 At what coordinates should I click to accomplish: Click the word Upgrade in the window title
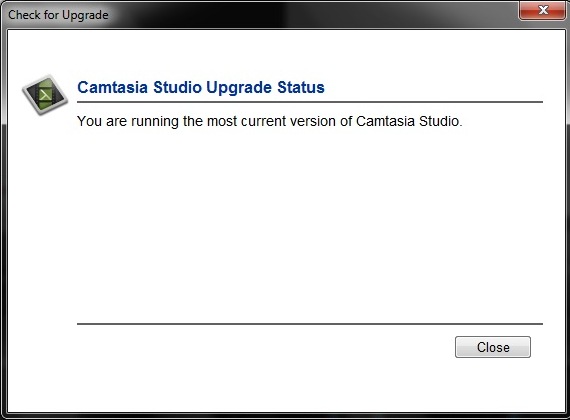[85, 15]
